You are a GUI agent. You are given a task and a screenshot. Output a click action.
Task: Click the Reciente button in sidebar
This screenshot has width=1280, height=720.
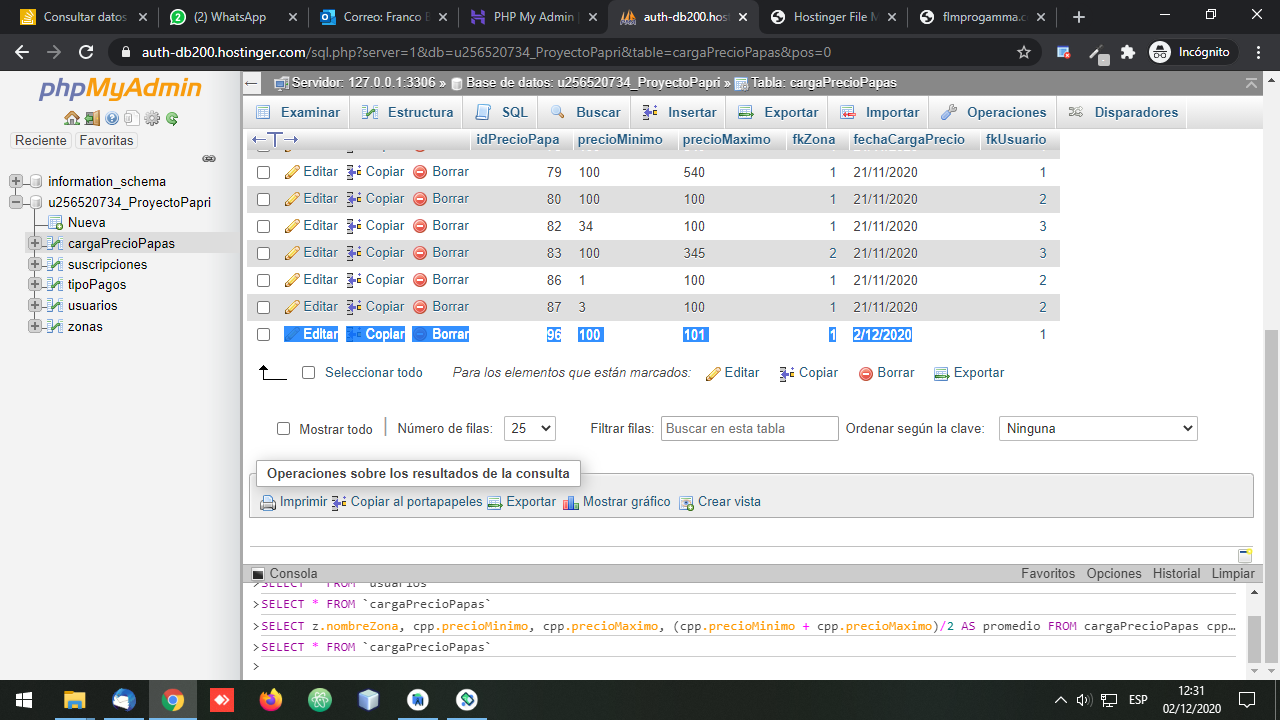pyautogui.click(x=41, y=141)
